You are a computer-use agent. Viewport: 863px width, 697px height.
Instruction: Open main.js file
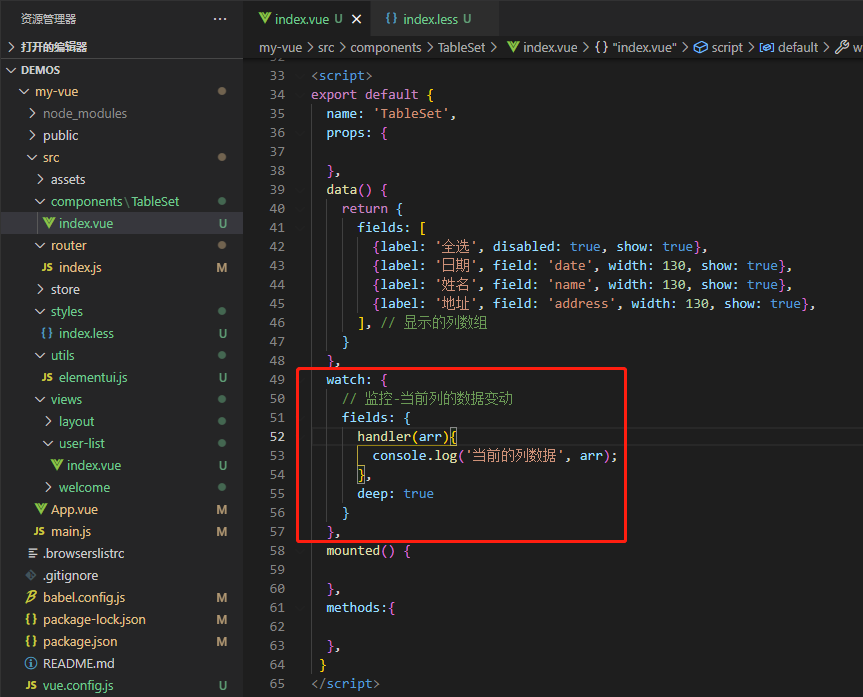[x=122, y=532]
